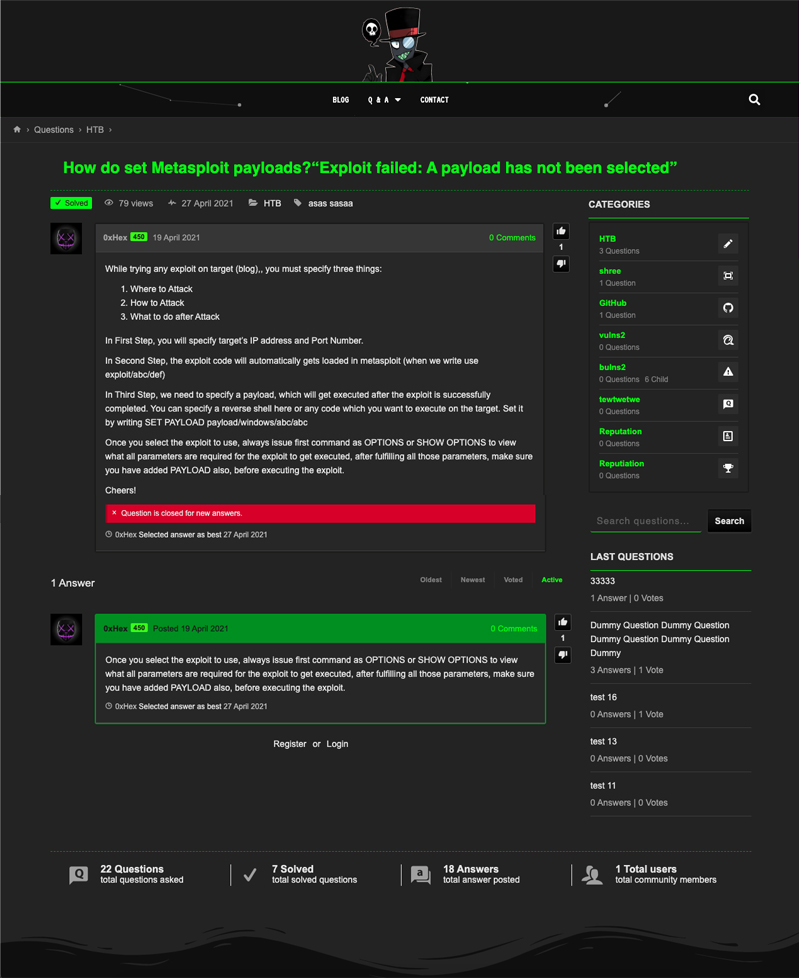Open last question titled 33333
Image resolution: width=799 pixels, height=978 pixels.
[603, 581]
